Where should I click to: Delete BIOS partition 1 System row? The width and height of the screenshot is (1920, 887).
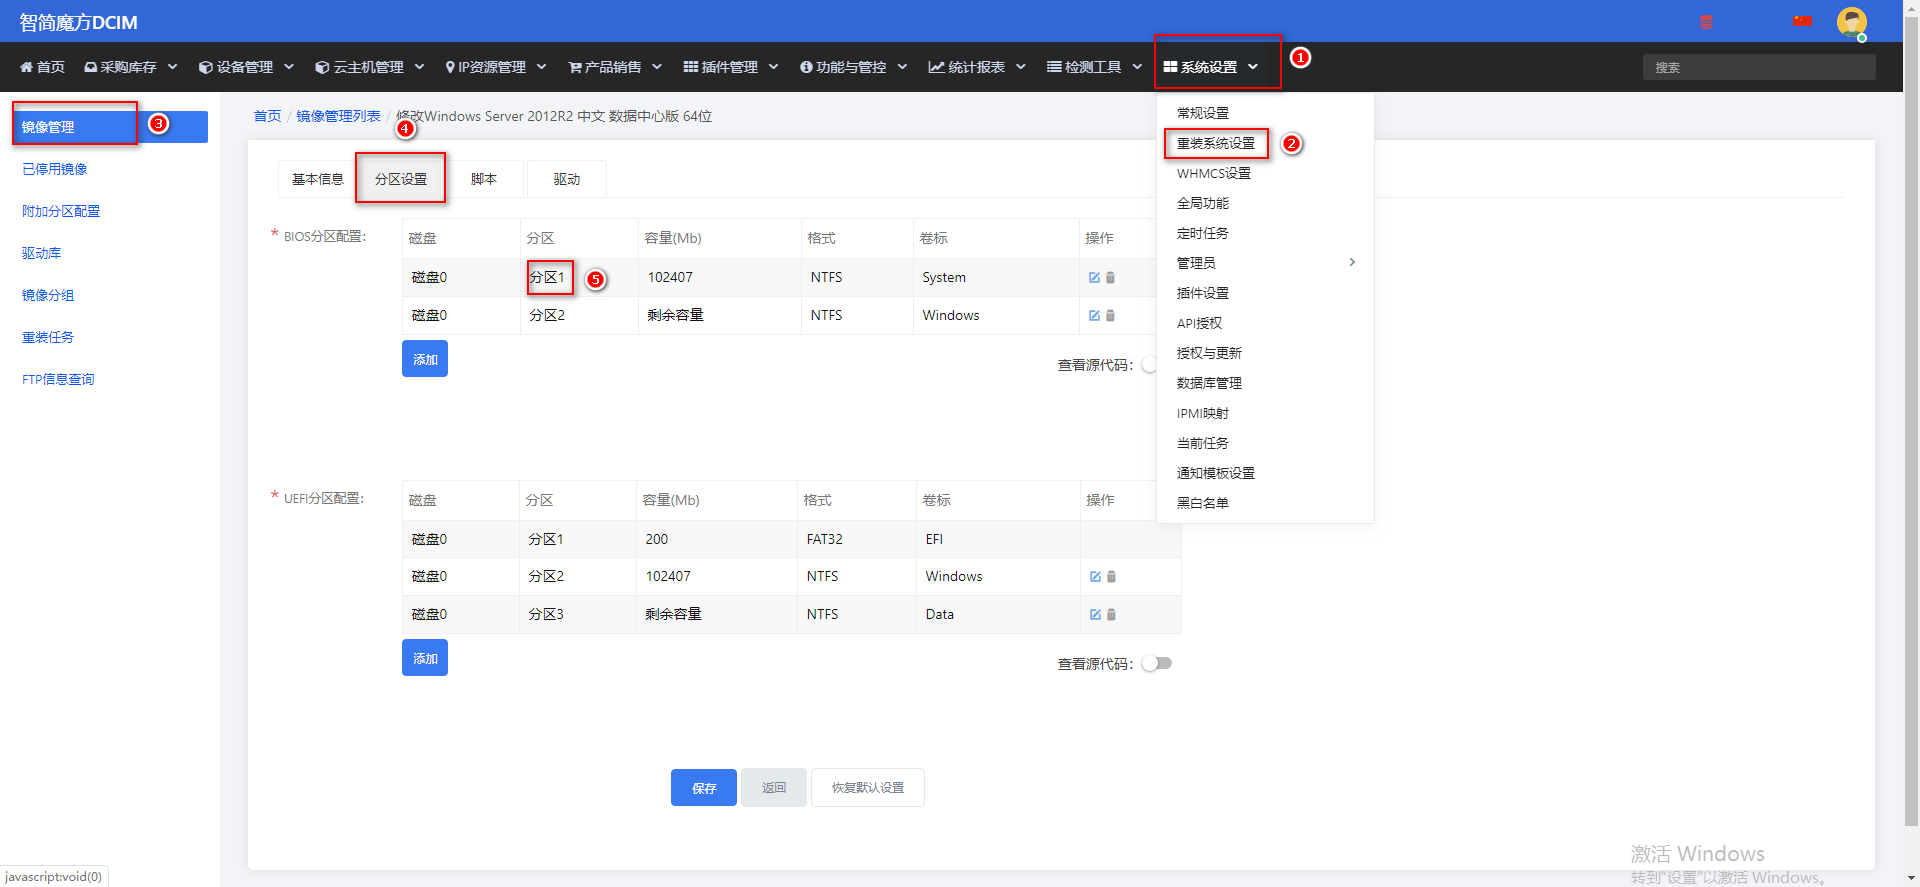pos(1110,277)
